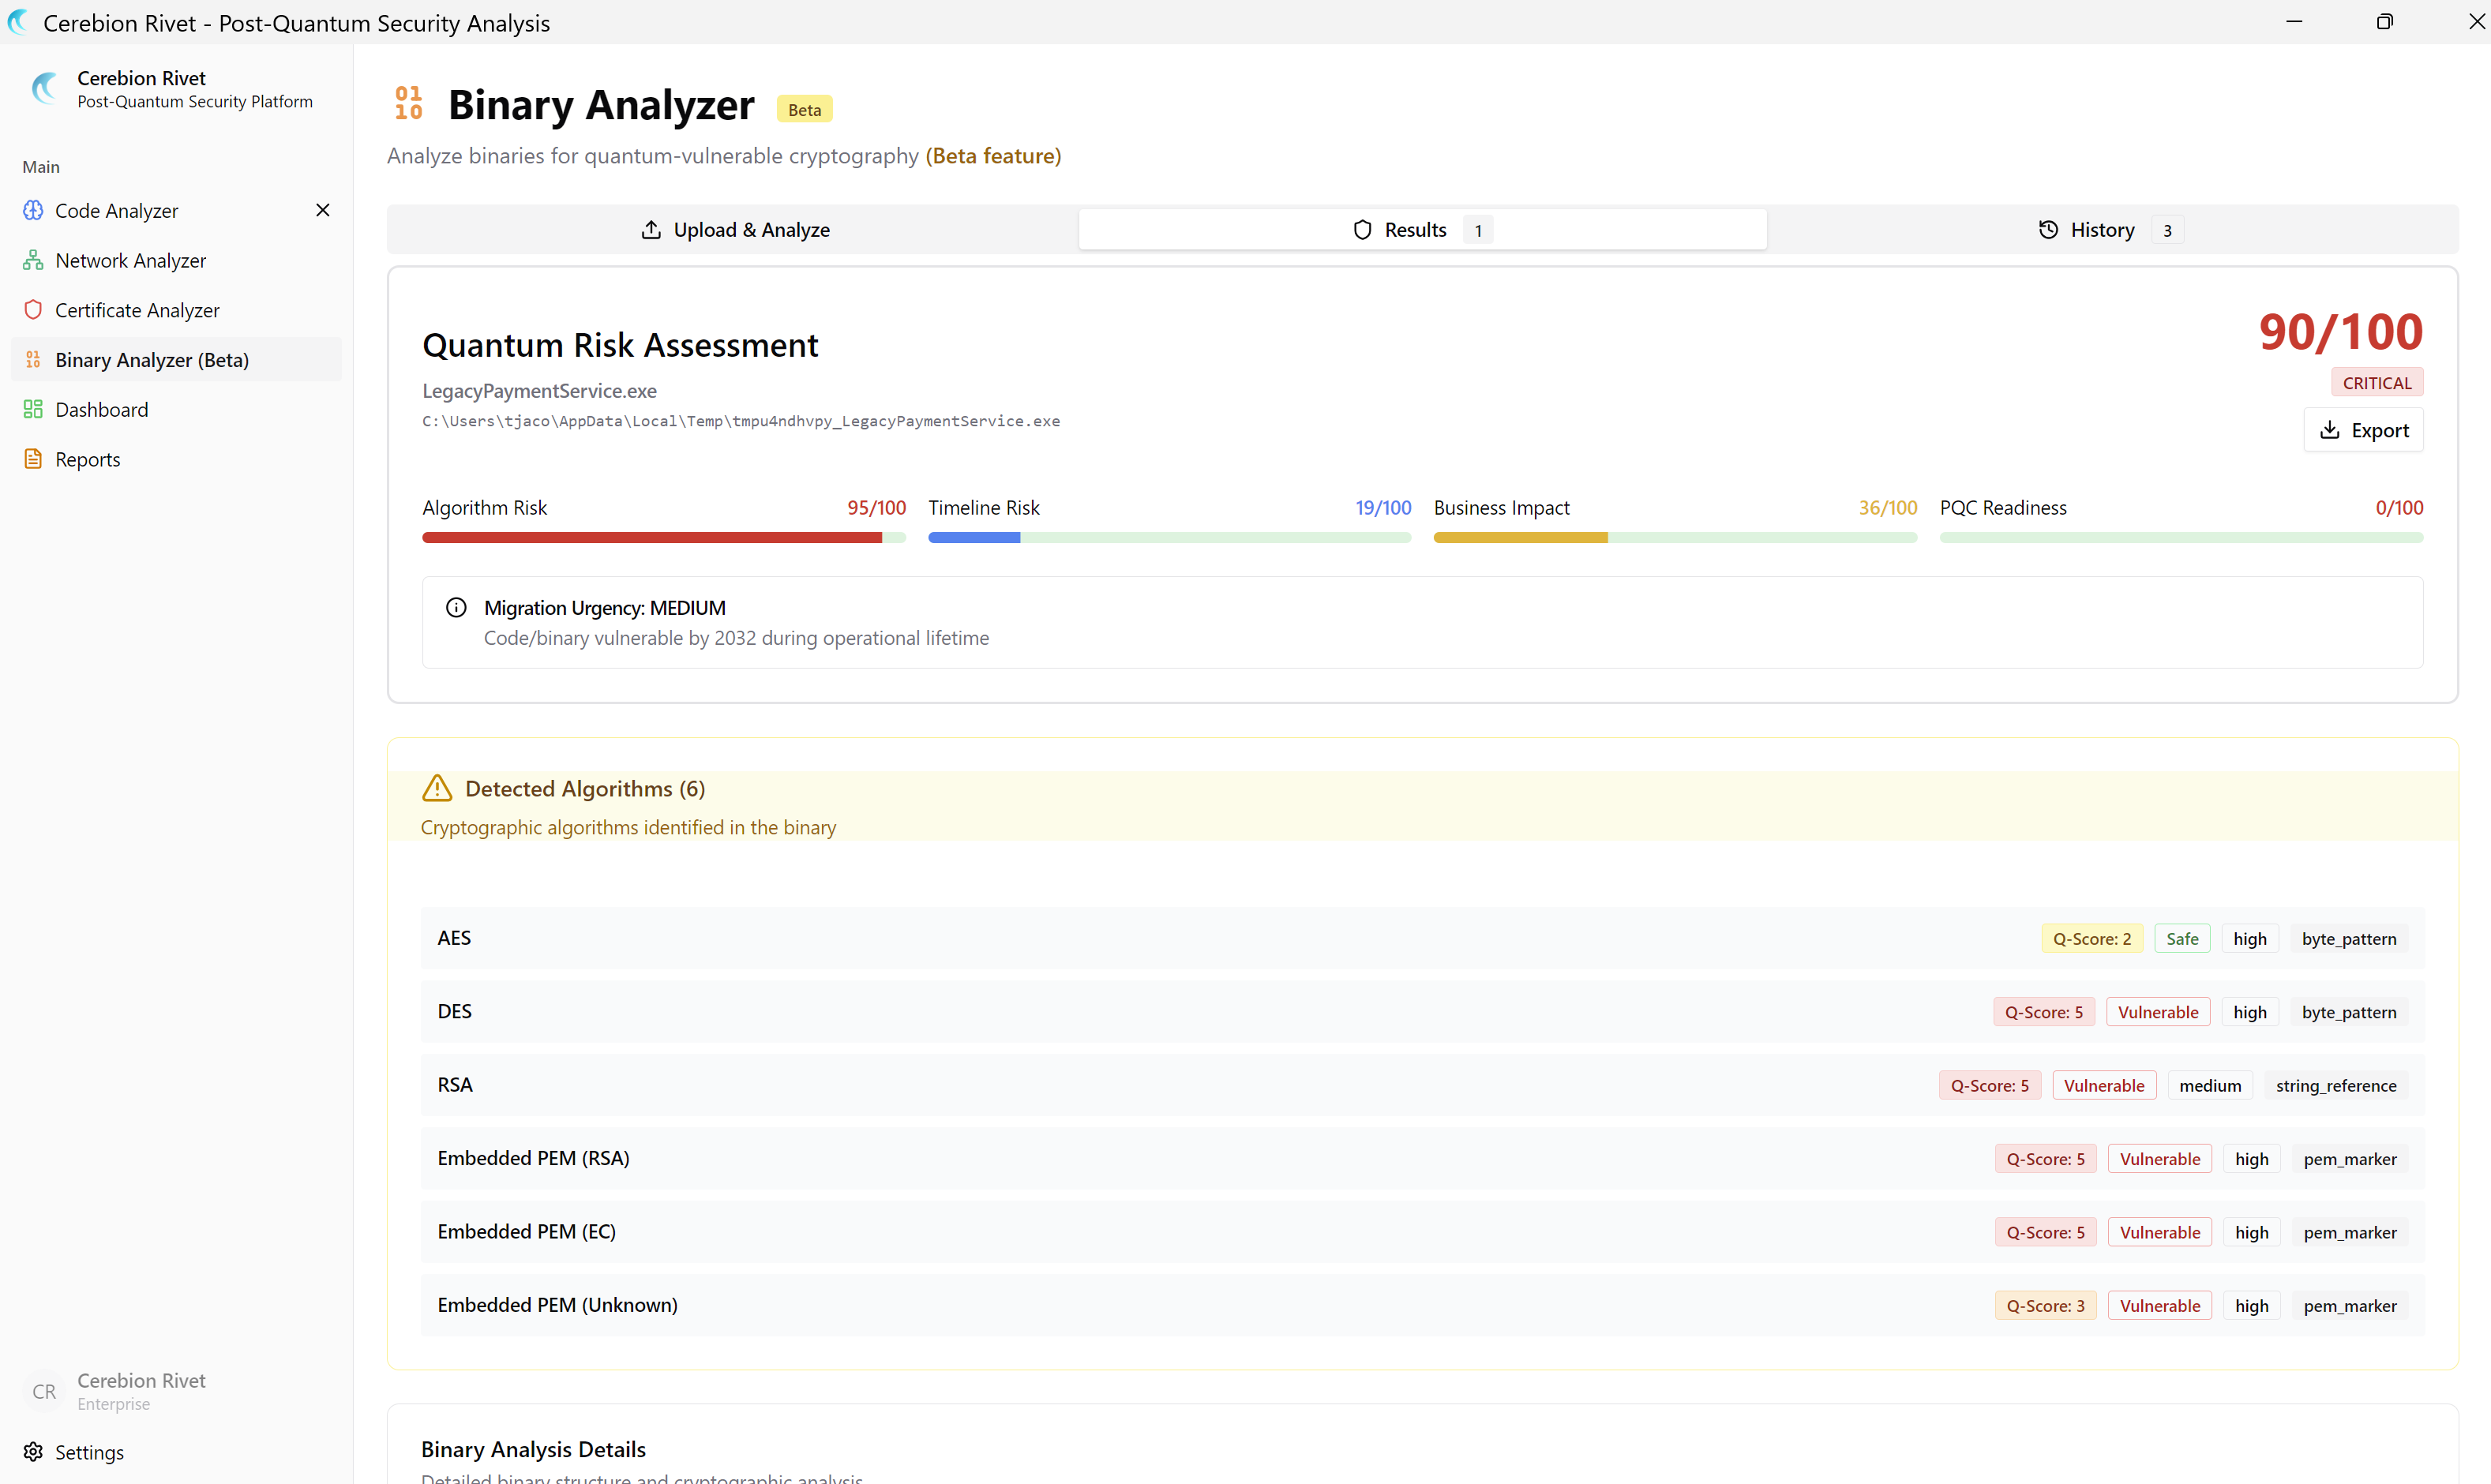Click the Business Impact progress bar

(1675, 538)
